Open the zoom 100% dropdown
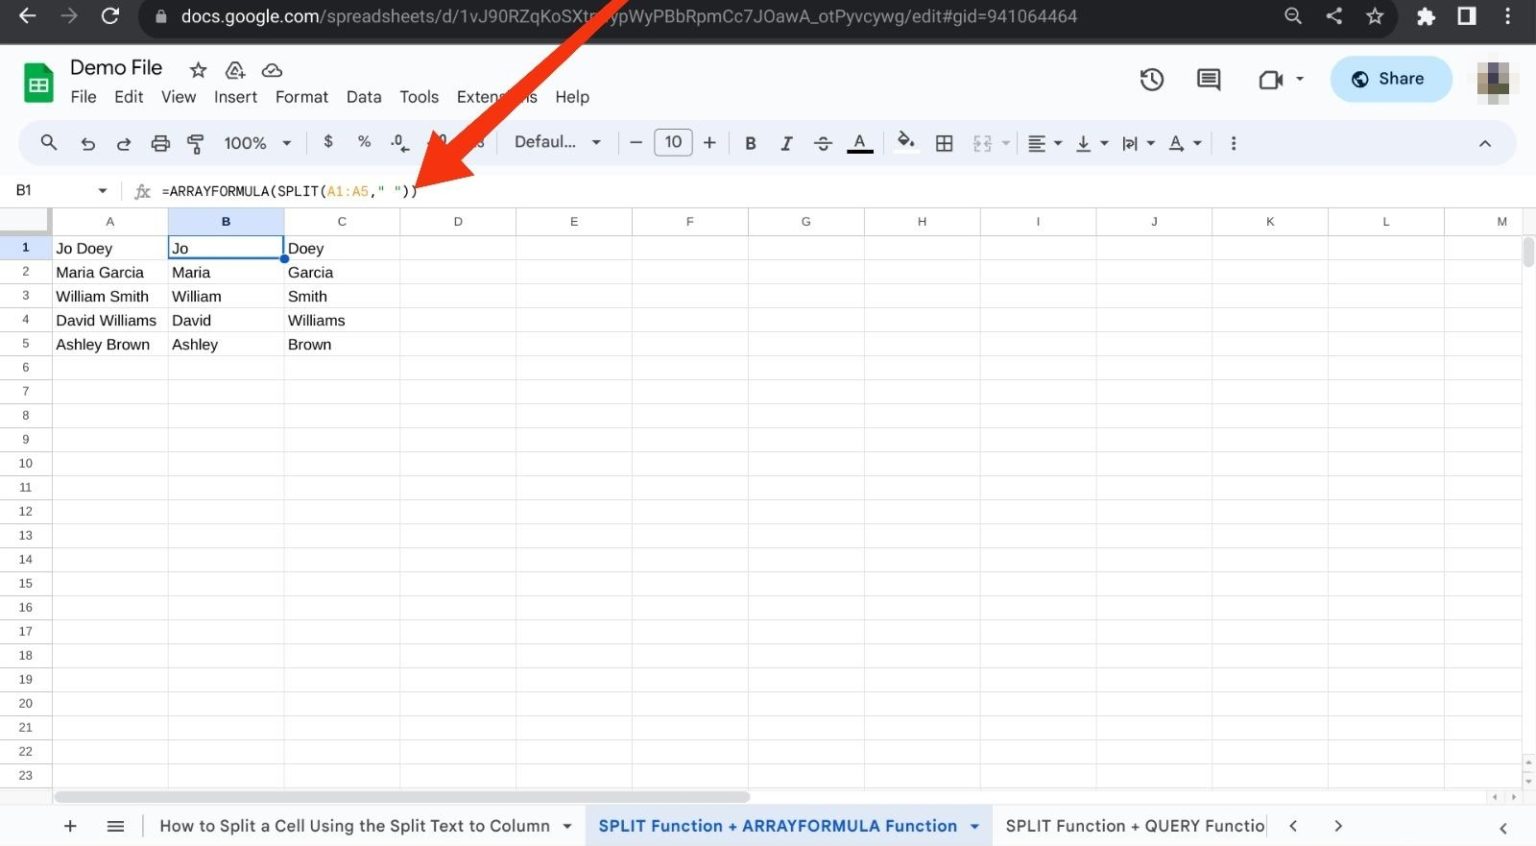Image resolution: width=1536 pixels, height=846 pixels. click(x=257, y=143)
